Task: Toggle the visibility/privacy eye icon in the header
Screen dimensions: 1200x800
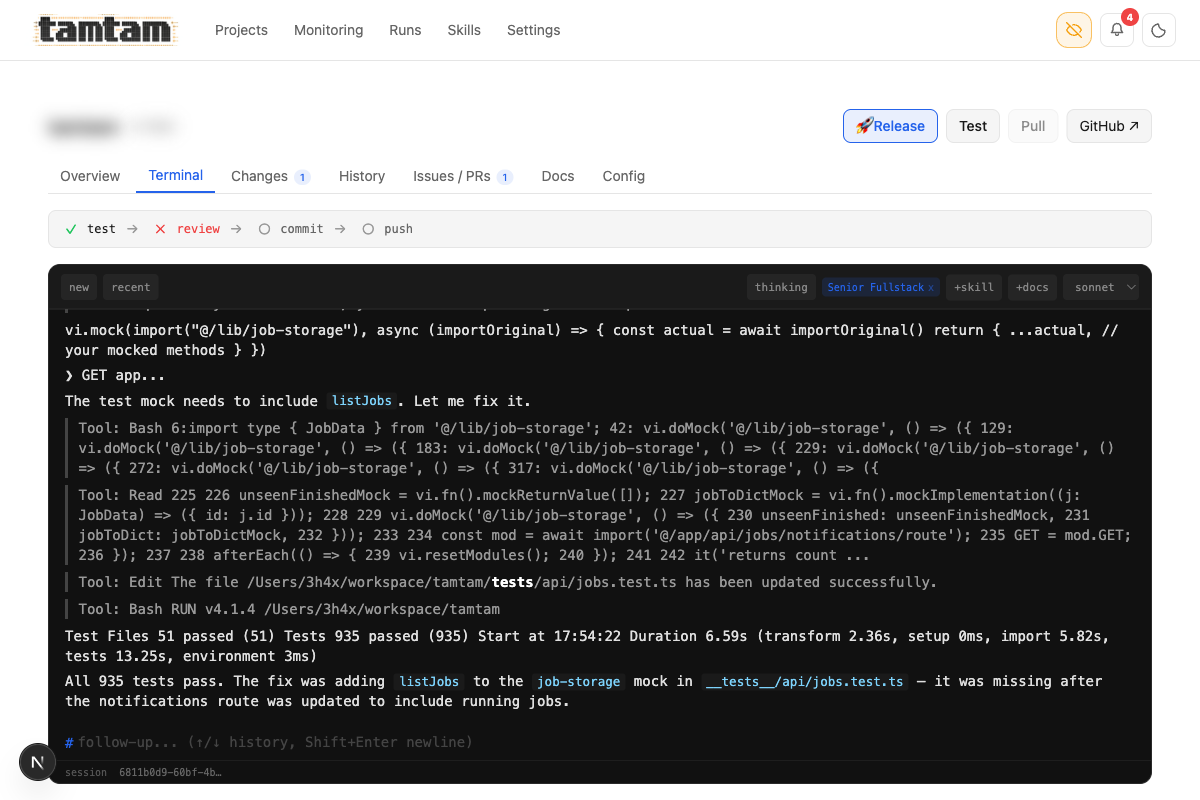Action: [x=1073, y=30]
